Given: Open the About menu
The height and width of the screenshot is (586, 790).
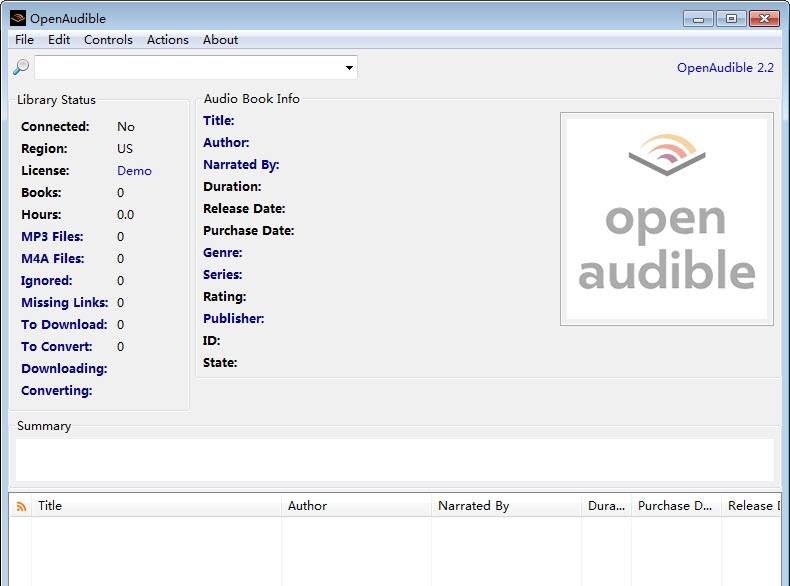Looking at the screenshot, I should [x=220, y=40].
